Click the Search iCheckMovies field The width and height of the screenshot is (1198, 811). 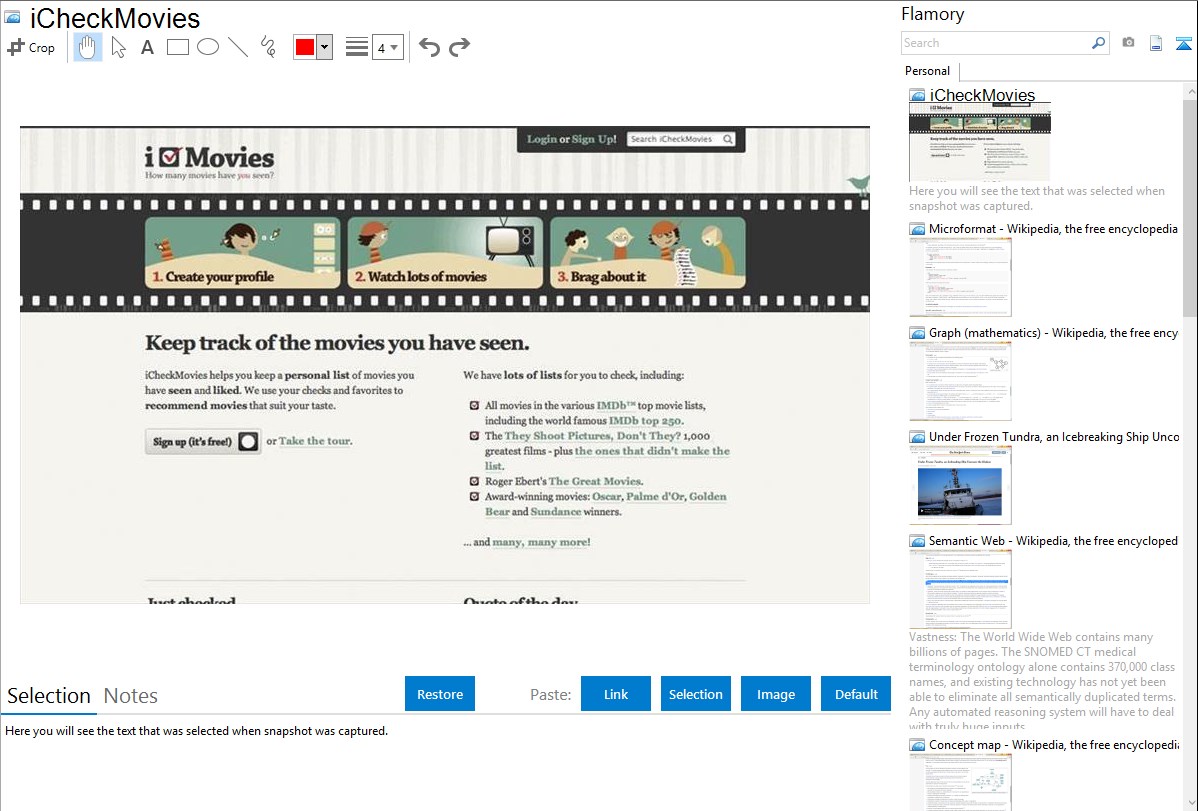point(682,139)
